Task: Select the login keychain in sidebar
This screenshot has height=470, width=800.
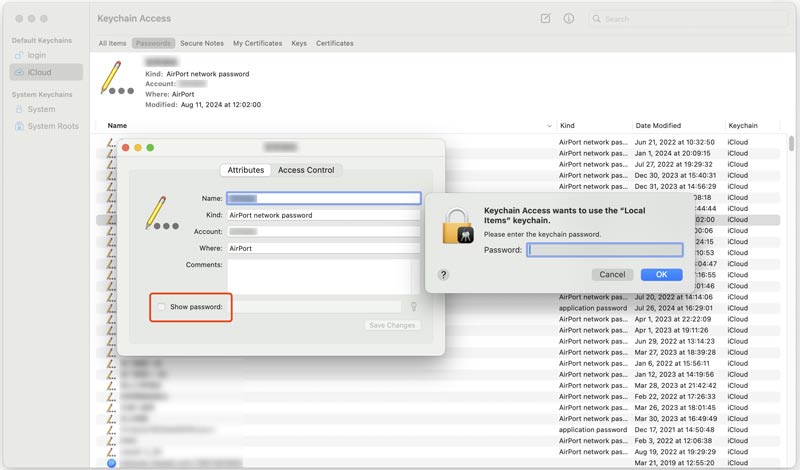Action: pyautogui.click(x=37, y=55)
